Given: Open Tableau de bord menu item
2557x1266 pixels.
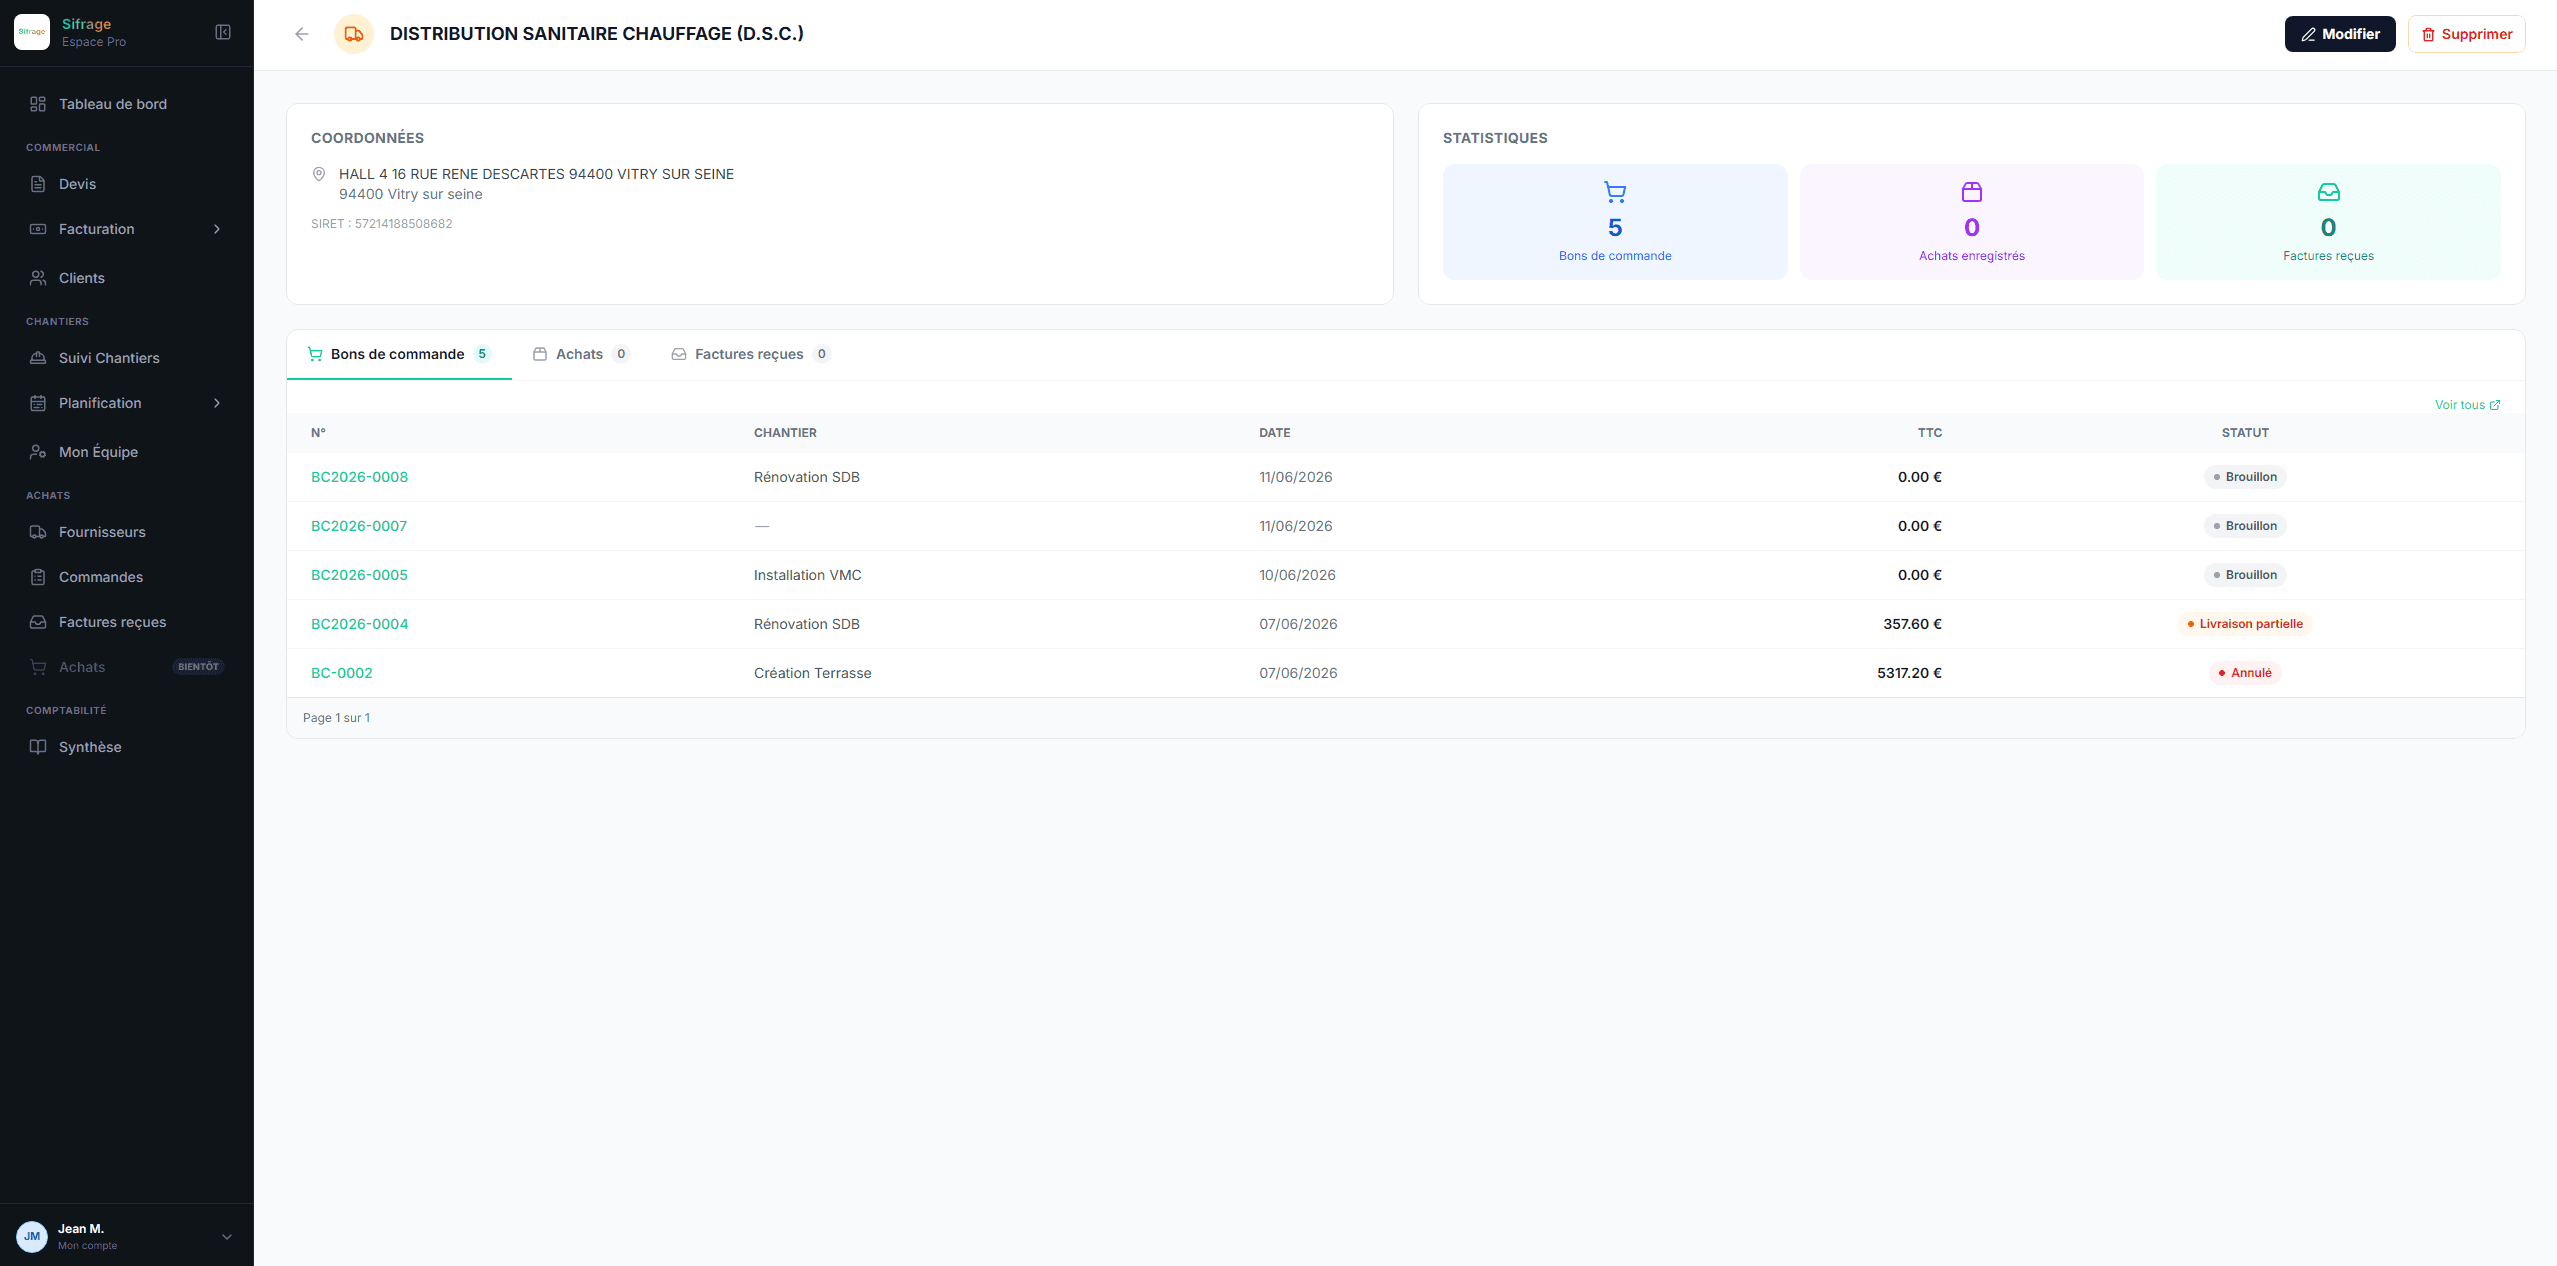Looking at the screenshot, I should coord(126,104).
